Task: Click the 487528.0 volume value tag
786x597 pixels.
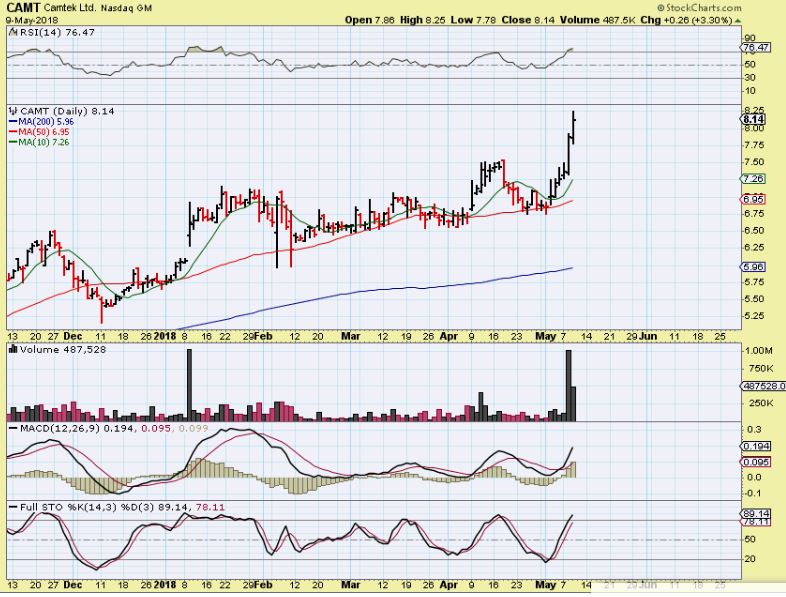Action: click(763, 386)
